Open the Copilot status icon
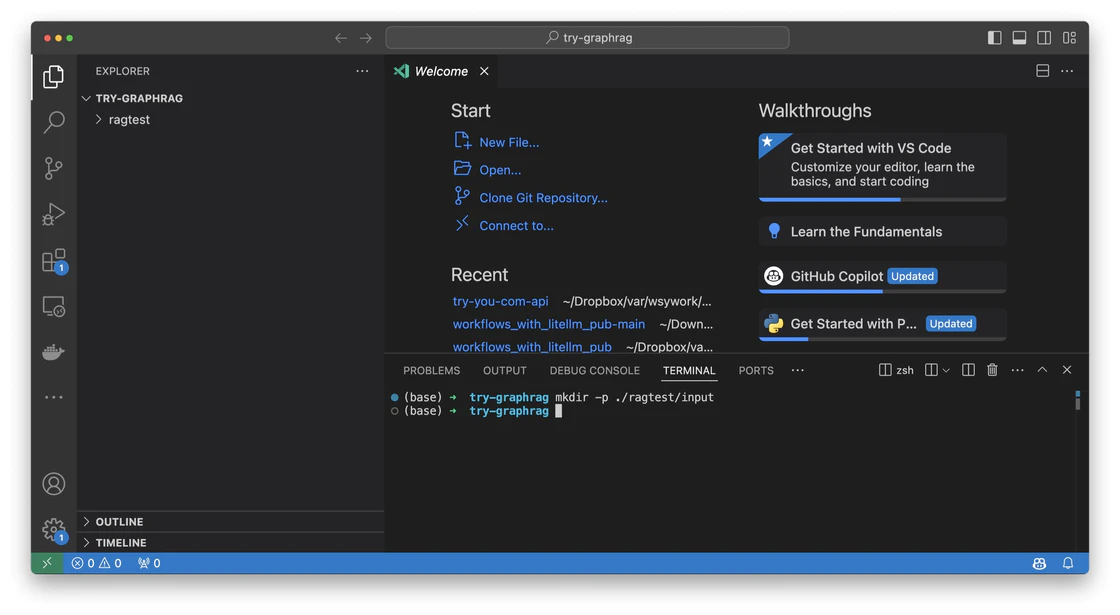This screenshot has width=1120, height=615. tap(1039, 564)
